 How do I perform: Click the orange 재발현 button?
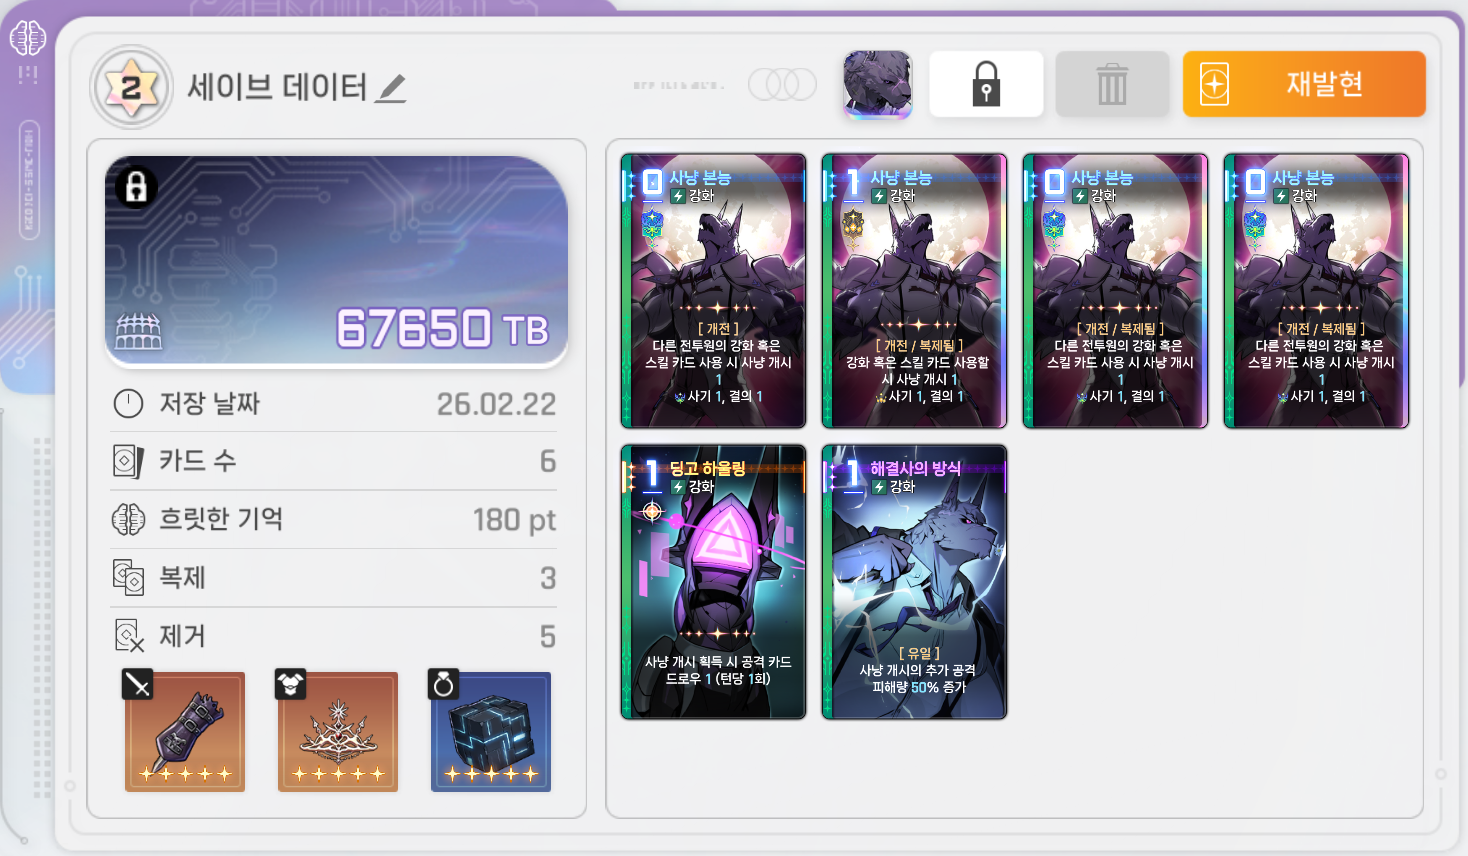[x=1304, y=84]
